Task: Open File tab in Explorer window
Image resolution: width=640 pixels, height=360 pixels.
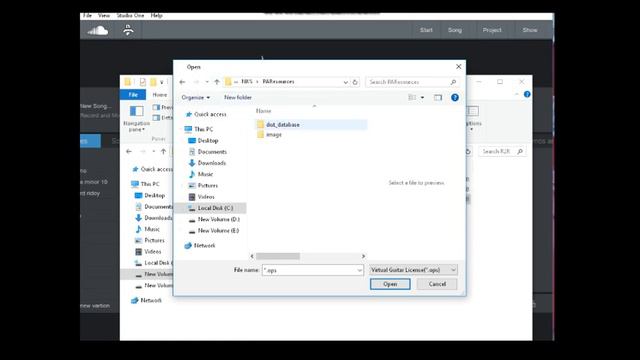Action: (x=133, y=95)
